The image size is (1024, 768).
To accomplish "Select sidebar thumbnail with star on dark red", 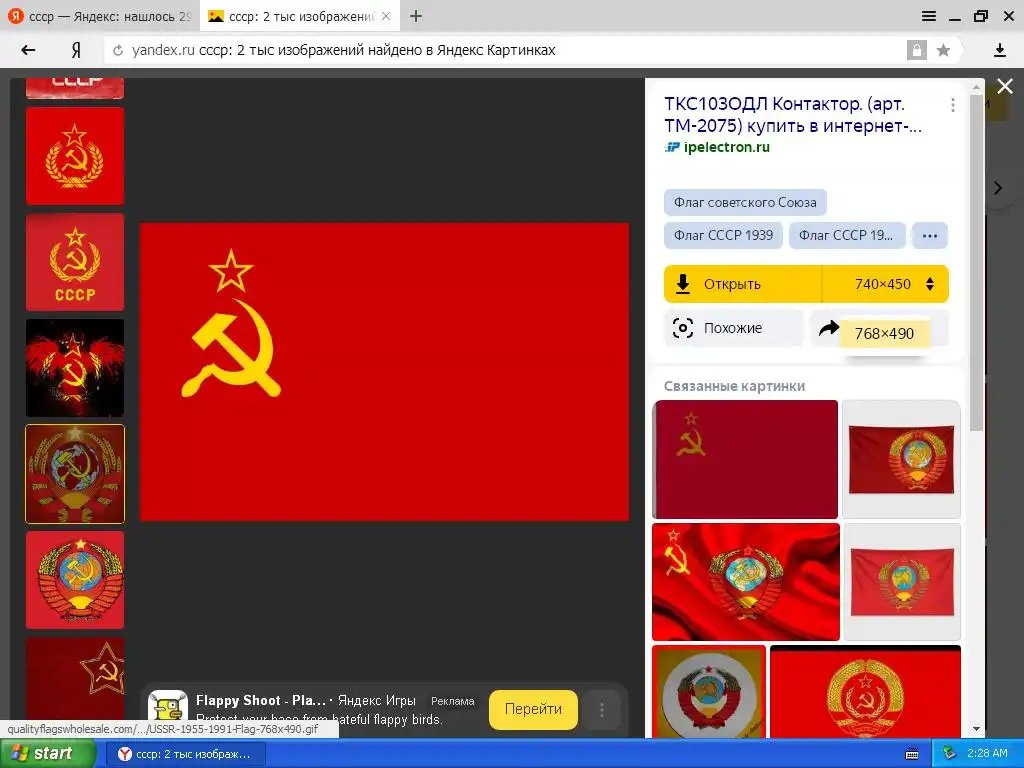I will point(74,679).
